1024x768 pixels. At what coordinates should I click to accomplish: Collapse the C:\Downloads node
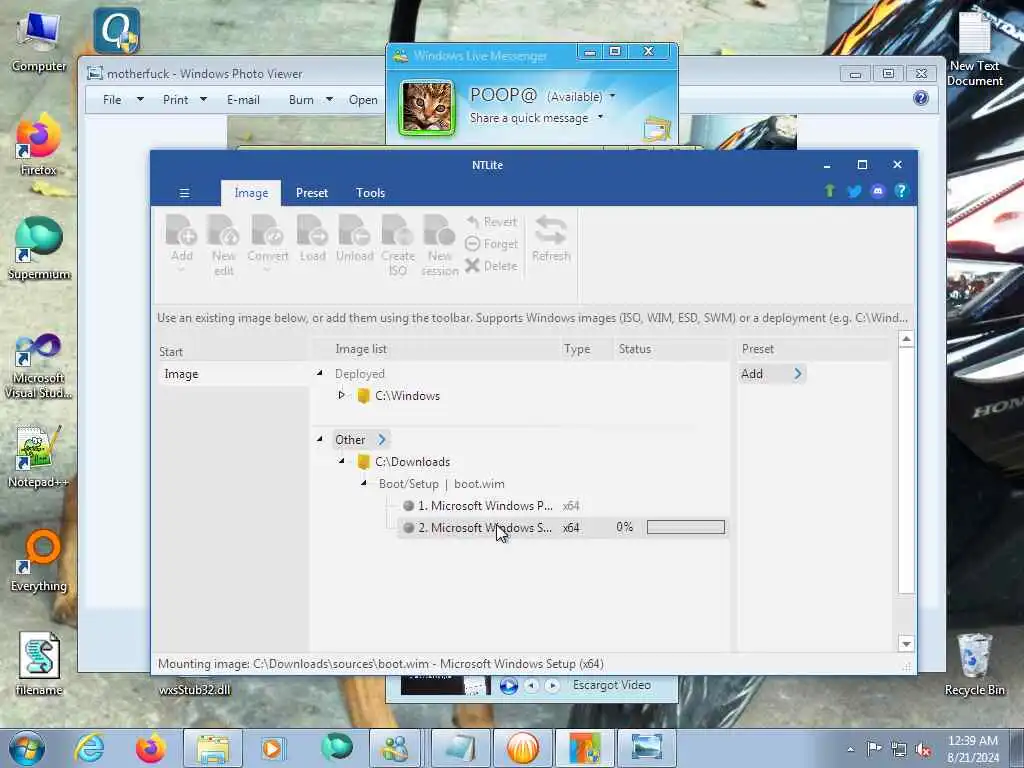(341, 461)
